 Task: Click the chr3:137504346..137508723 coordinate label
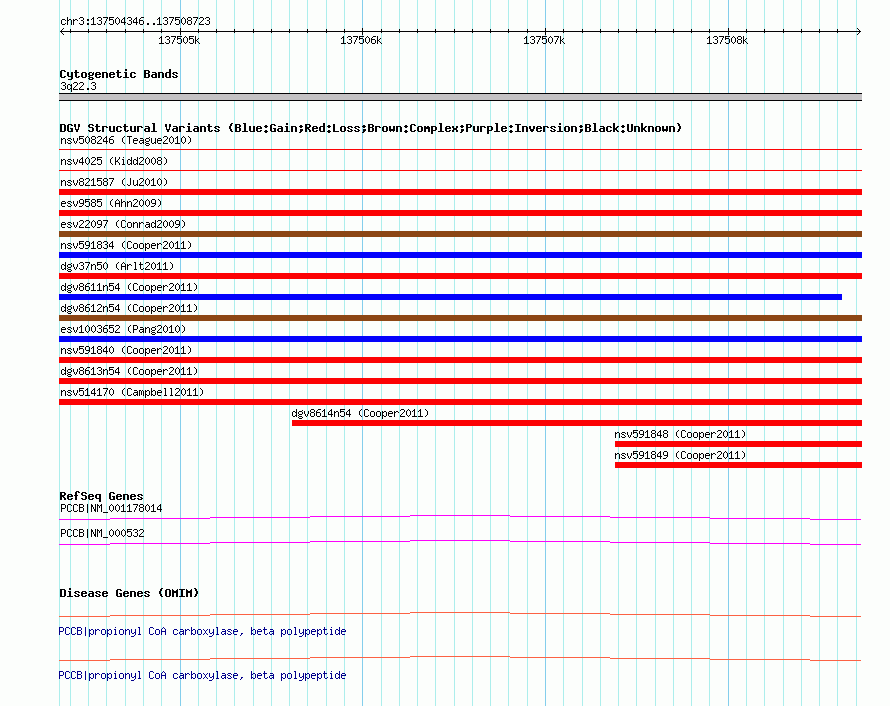135,21
